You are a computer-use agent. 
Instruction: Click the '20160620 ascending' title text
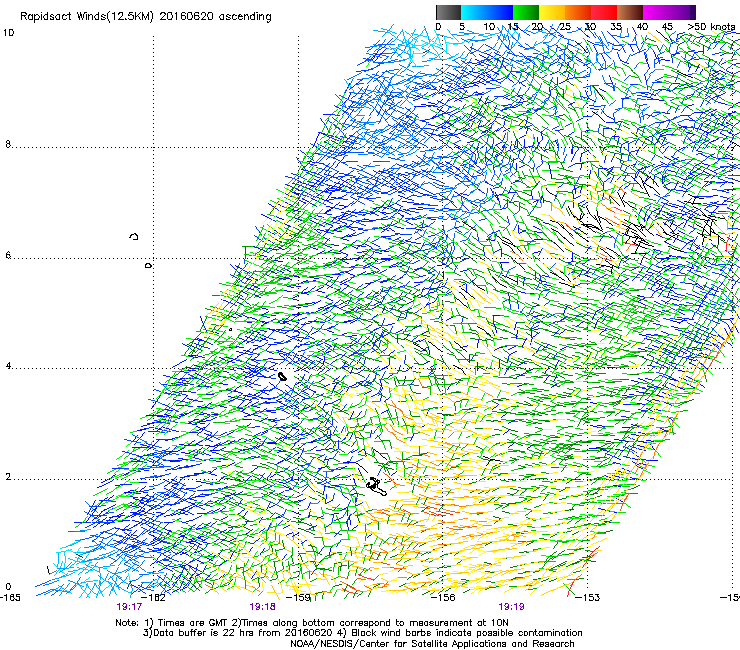[215, 17]
